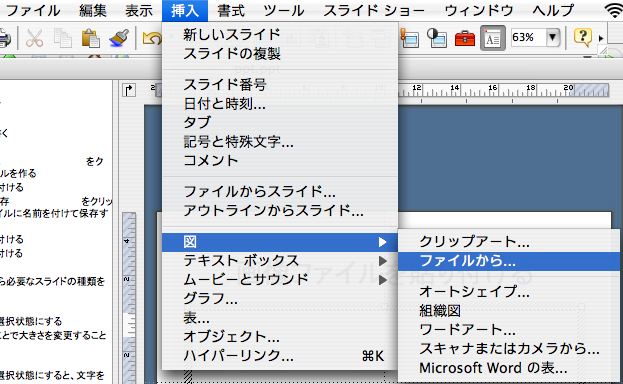Viewport: 623px width, 384px height.
Task: Expand the ムービーとサウンド submenu
Action: pos(280,279)
